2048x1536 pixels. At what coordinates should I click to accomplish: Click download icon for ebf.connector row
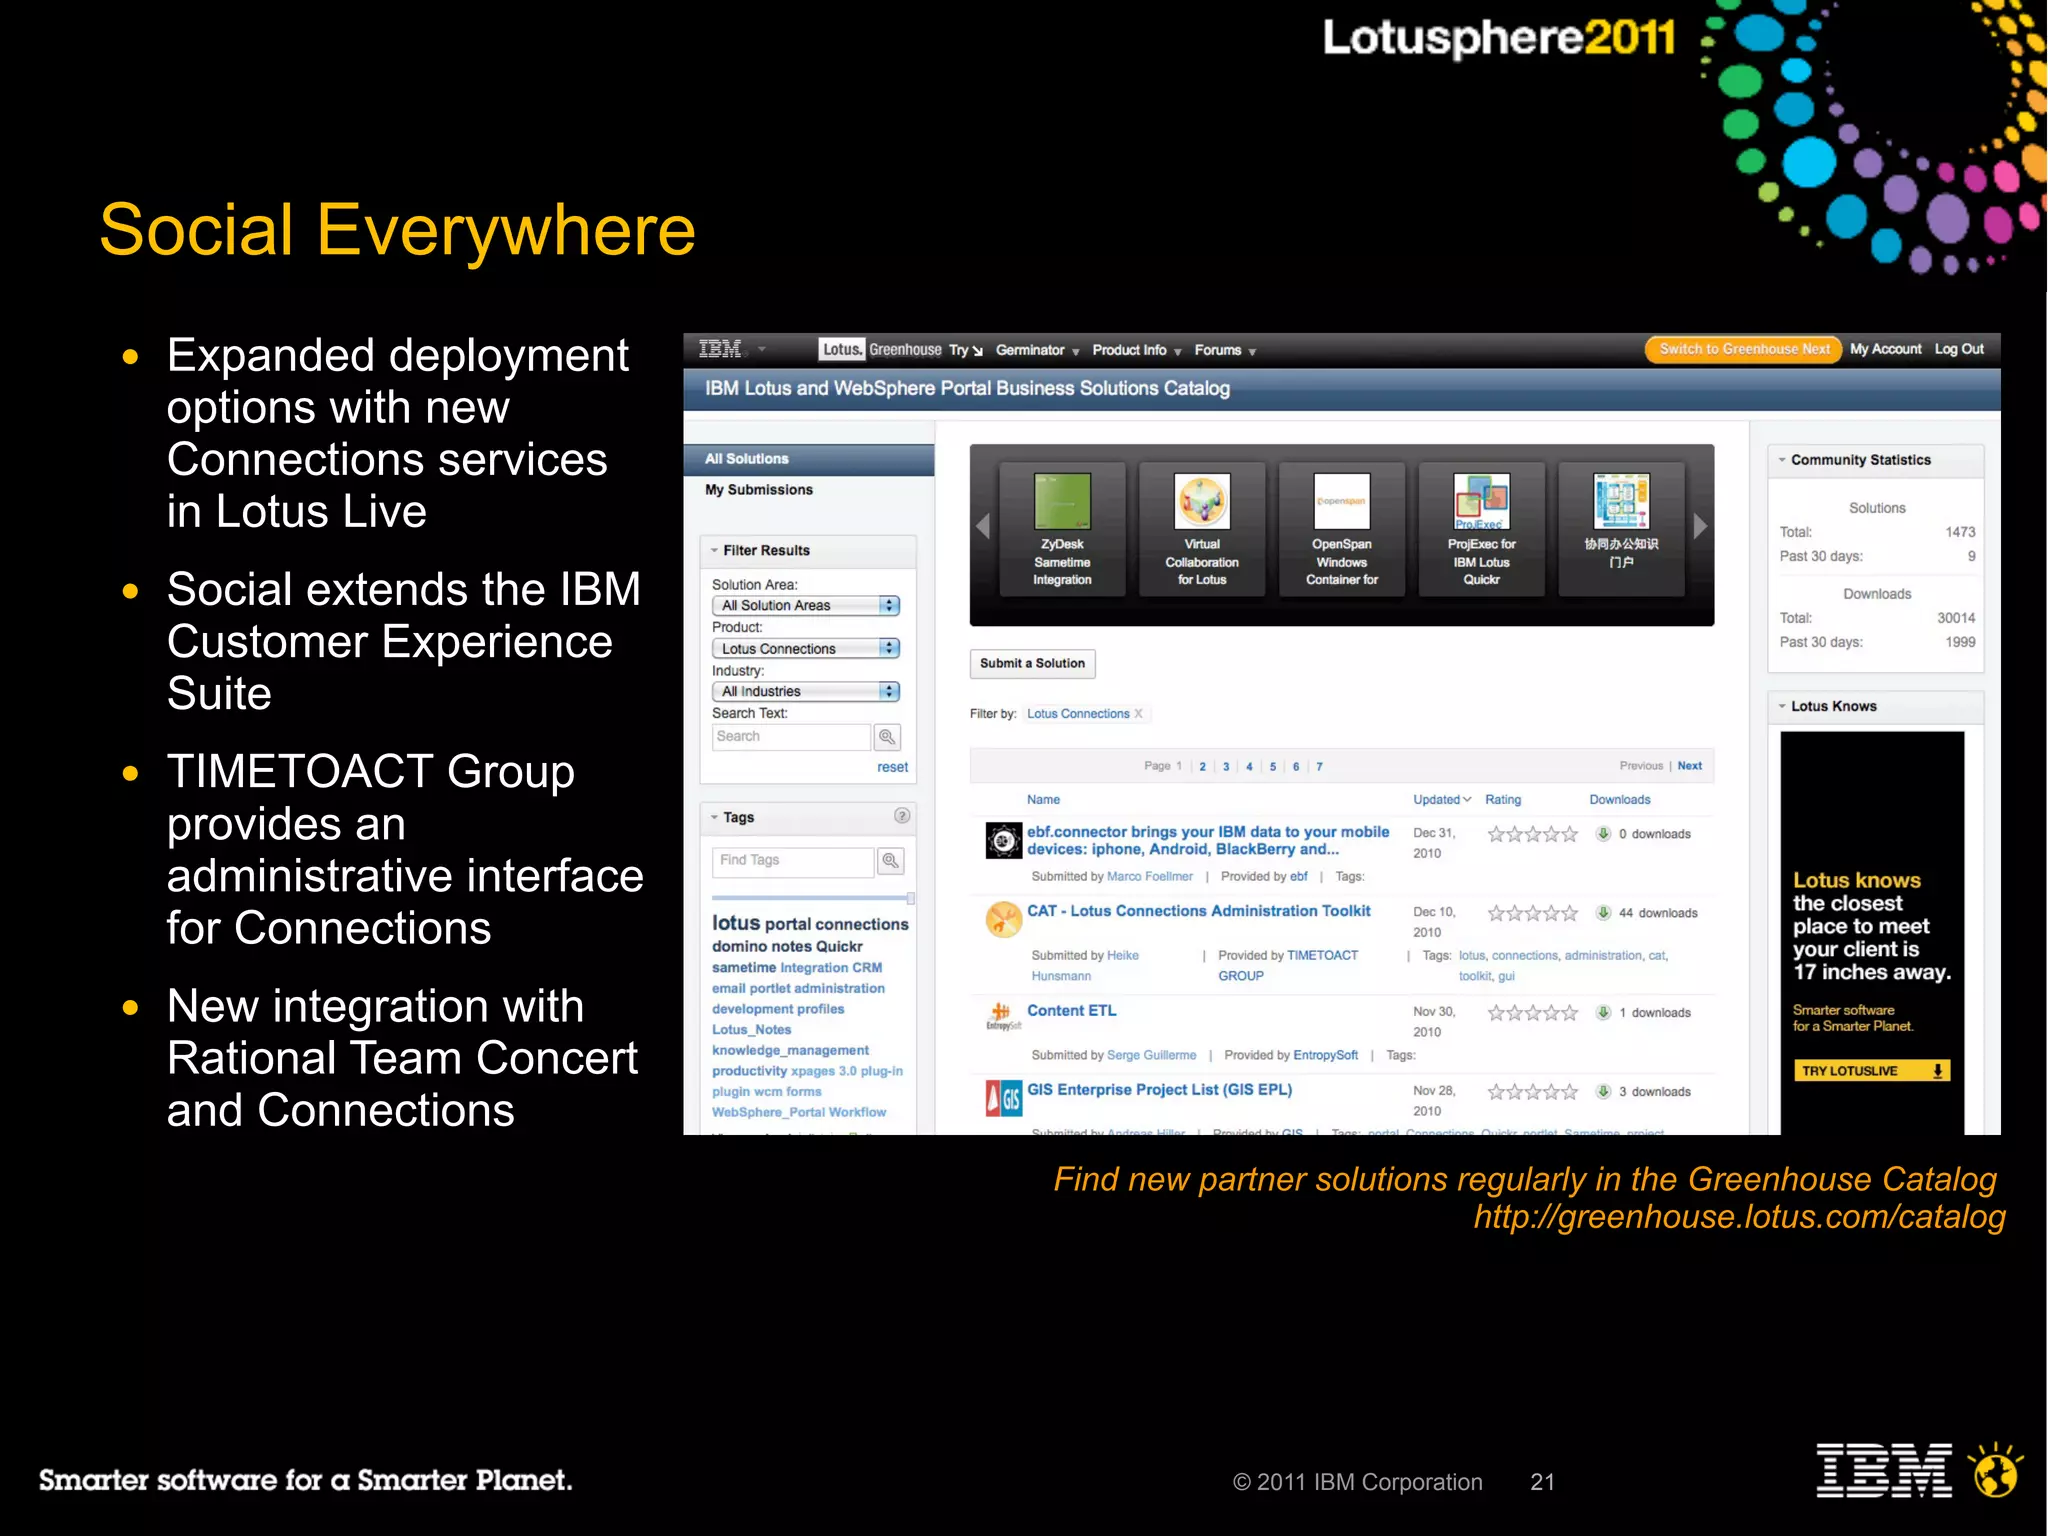(1603, 834)
